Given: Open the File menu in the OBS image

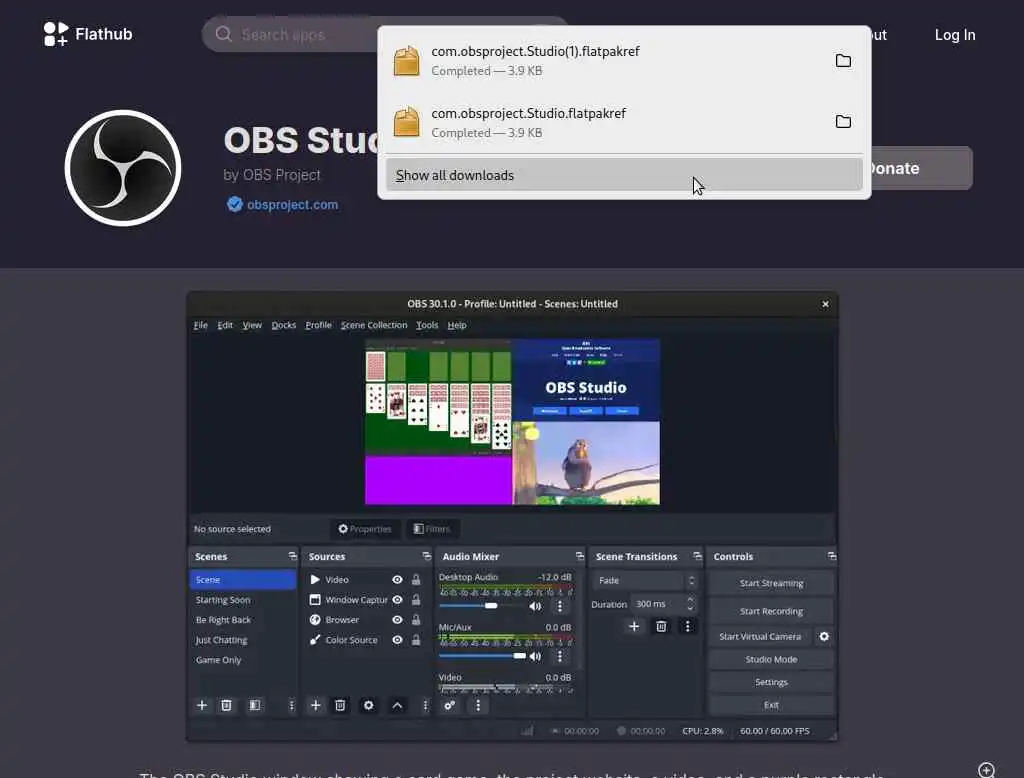Looking at the screenshot, I should point(200,325).
